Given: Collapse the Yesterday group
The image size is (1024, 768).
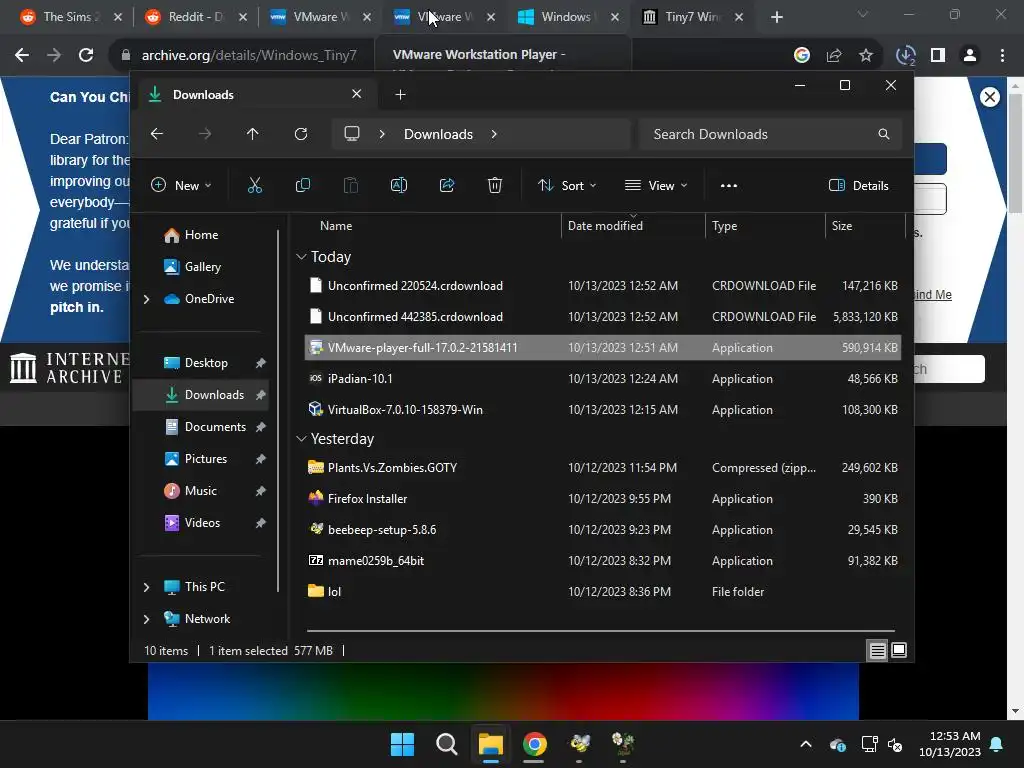Looking at the screenshot, I should (301, 439).
